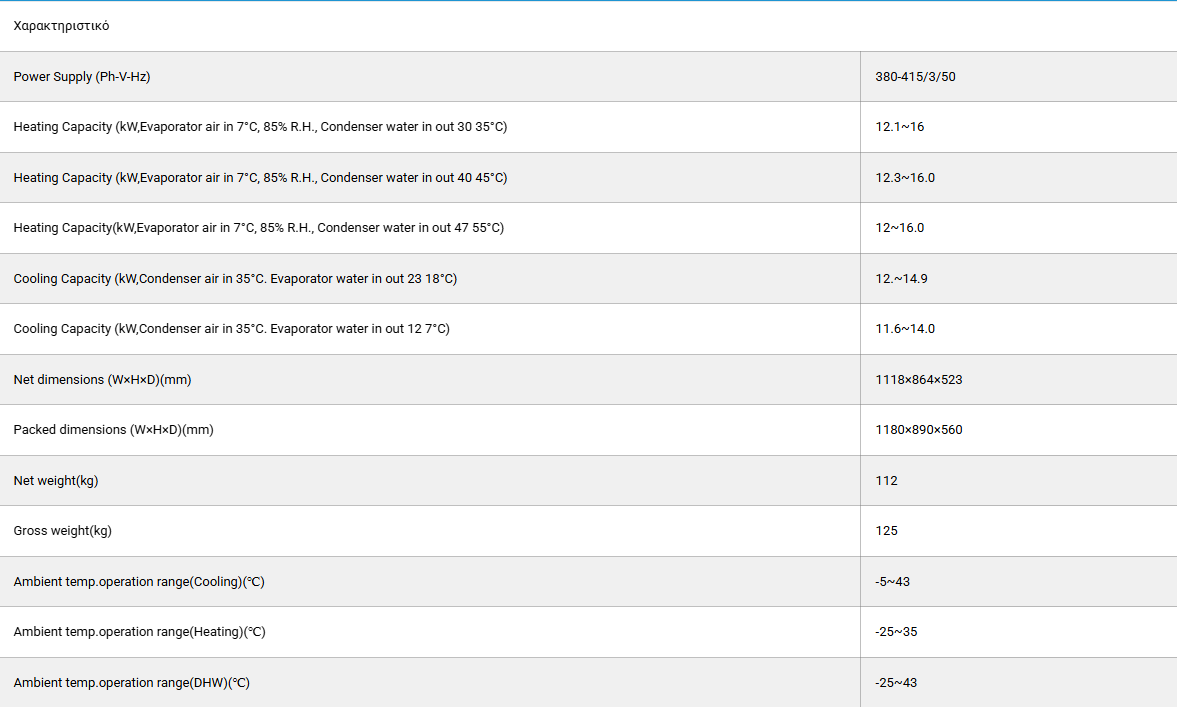Click the 1180×890×560 packed dimensions value
Screen dimensions: 1177x707
[x=918, y=430]
